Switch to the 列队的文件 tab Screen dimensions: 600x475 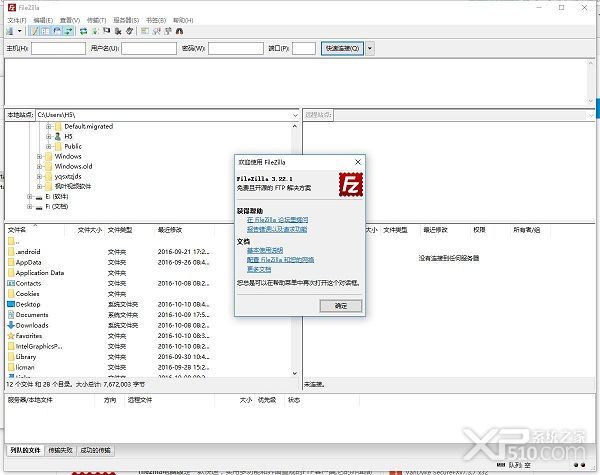point(25,450)
